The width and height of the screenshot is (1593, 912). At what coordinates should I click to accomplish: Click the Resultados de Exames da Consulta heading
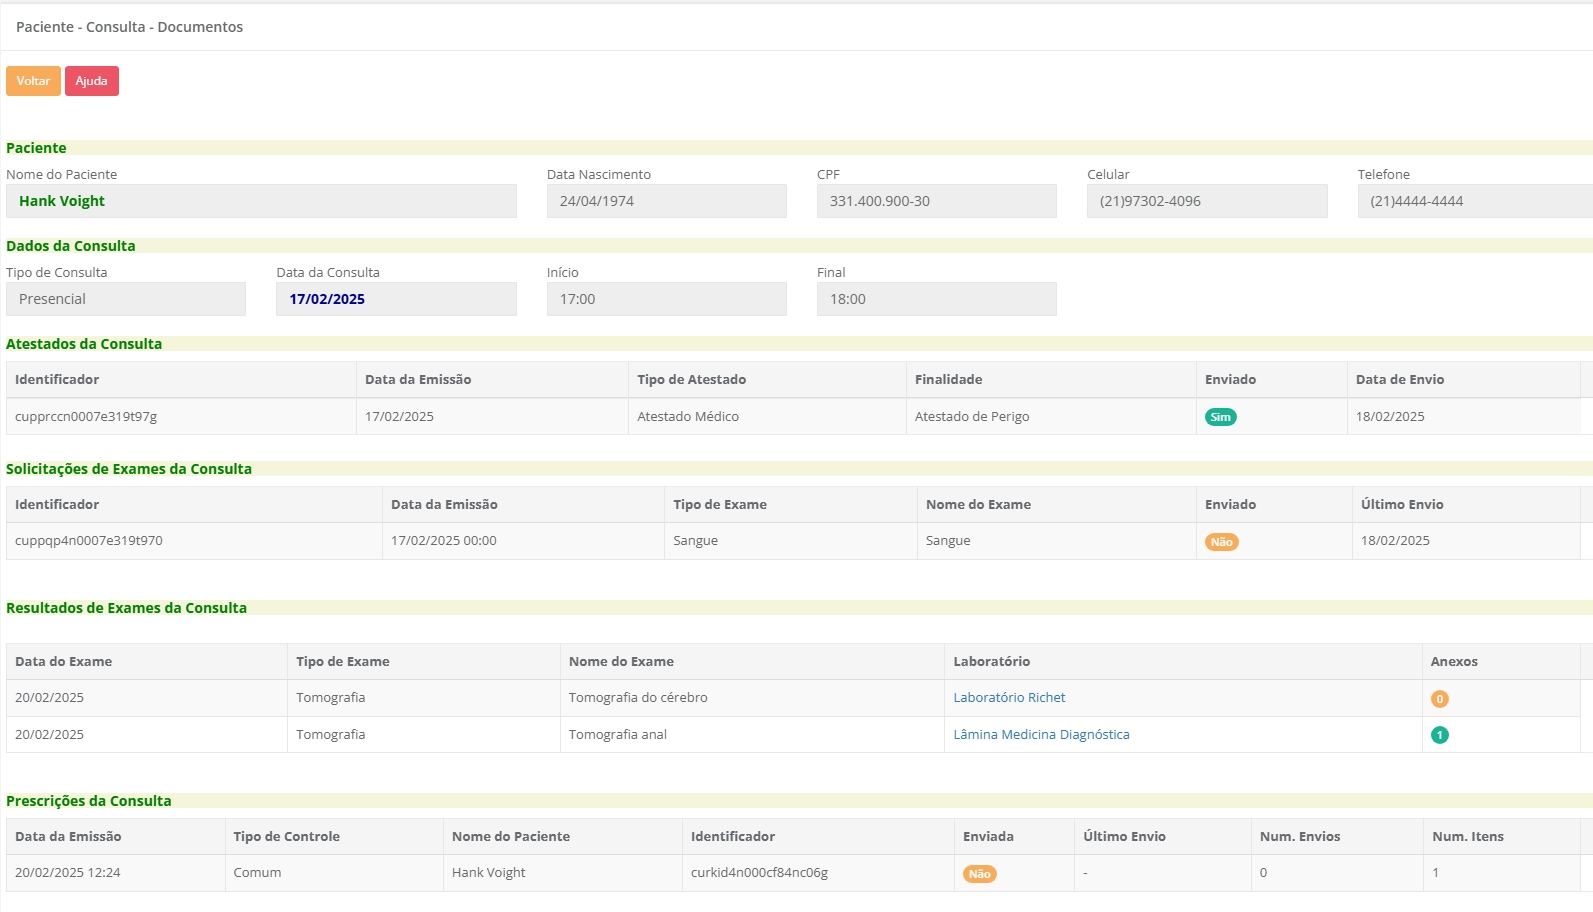pyautogui.click(x=126, y=608)
